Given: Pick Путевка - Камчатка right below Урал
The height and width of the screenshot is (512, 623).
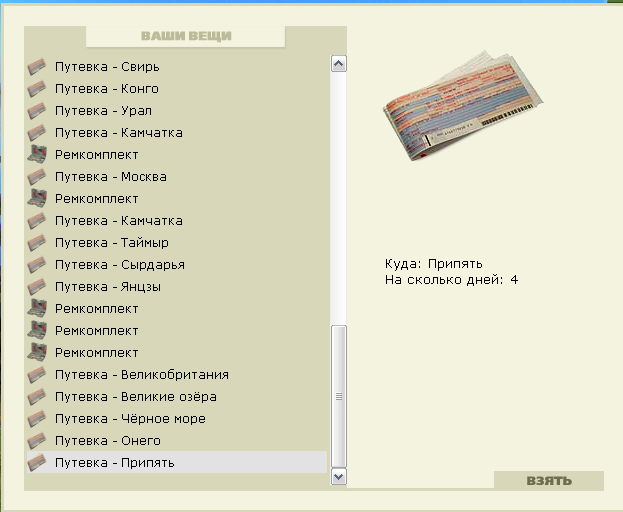Looking at the screenshot, I should [x=119, y=133].
